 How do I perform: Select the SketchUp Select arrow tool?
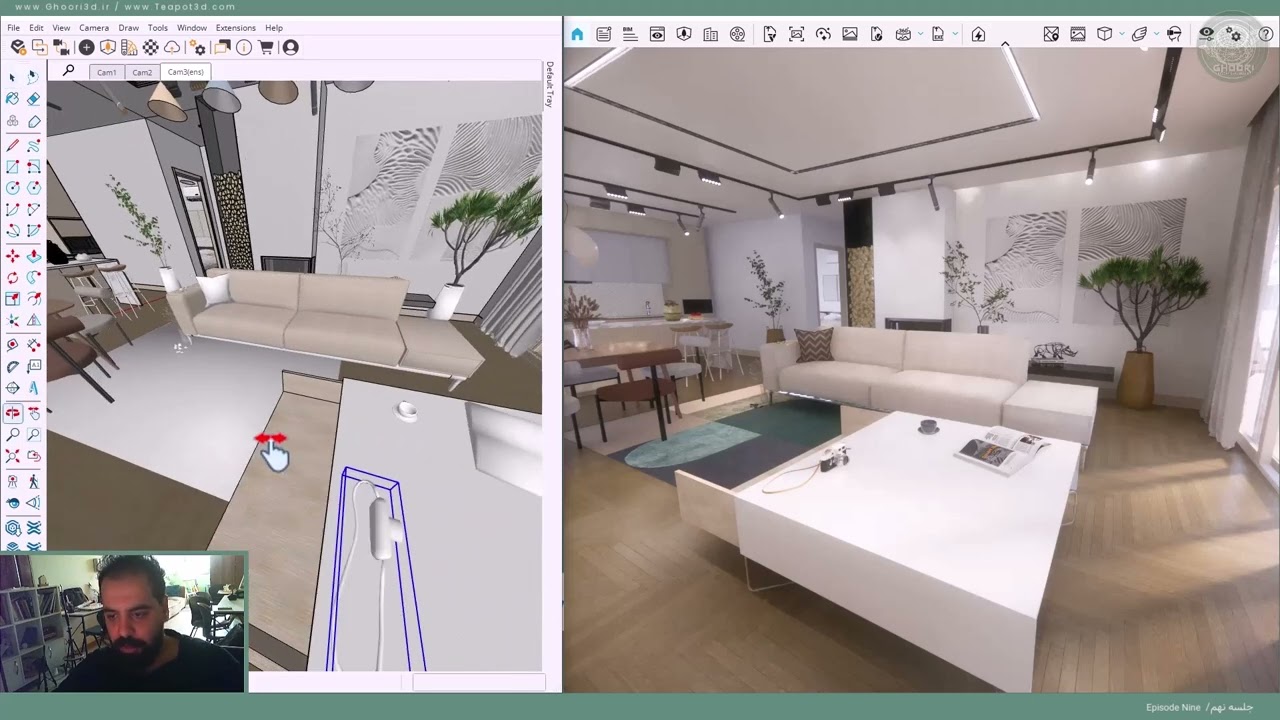coord(12,76)
